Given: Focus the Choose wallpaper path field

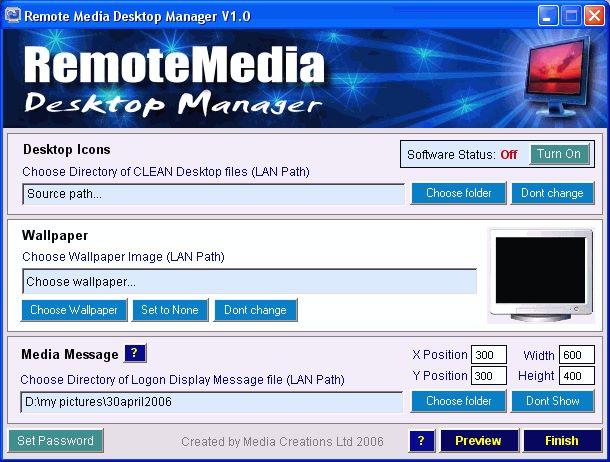Looking at the screenshot, I should coord(249,281).
